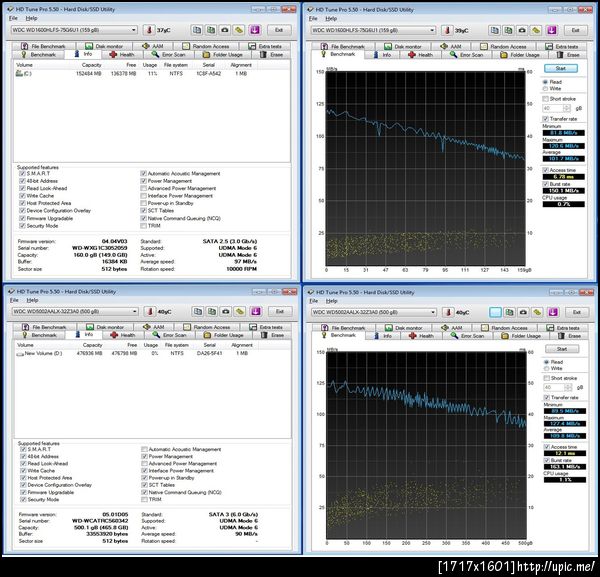Screen dimensions: 600x577
Task: Copy screenshot icon in WD5002 Info window
Action: point(212,311)
